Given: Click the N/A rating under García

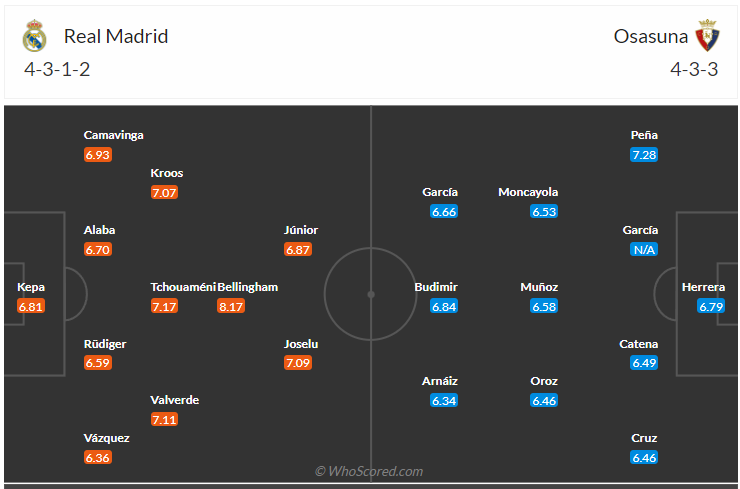Looking at the screenshot, I should [644, 249].
